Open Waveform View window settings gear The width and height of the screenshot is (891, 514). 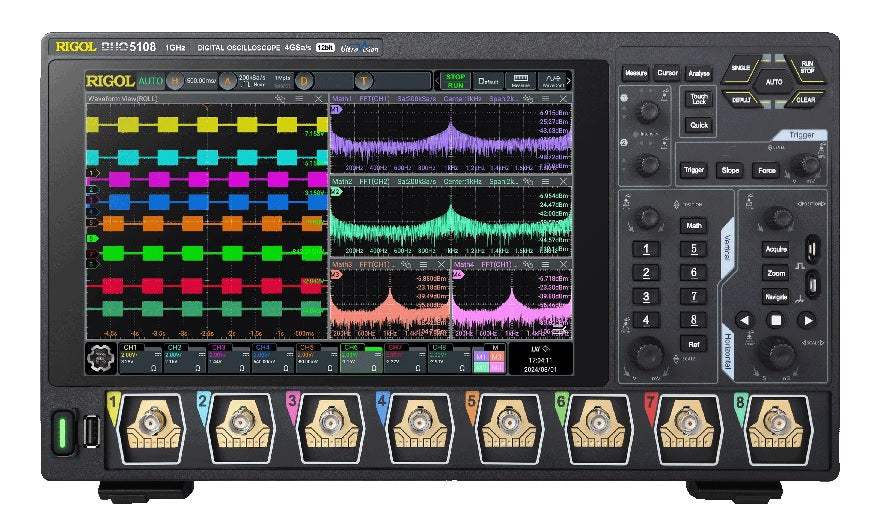[280, 99]
